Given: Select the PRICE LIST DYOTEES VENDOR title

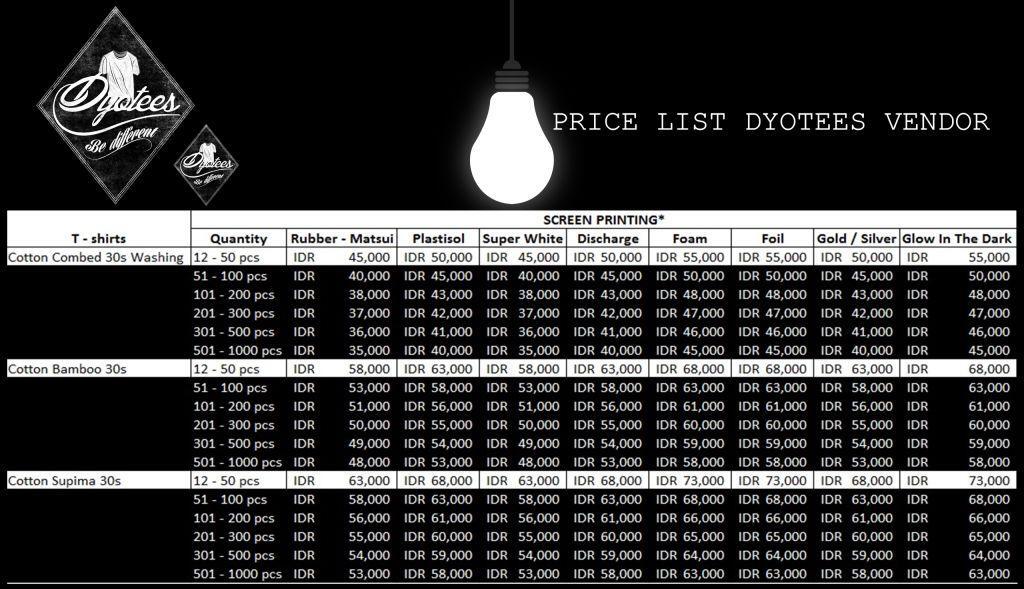Looking at the screenshot, I should pyautogui.click(x=771, y=122).
